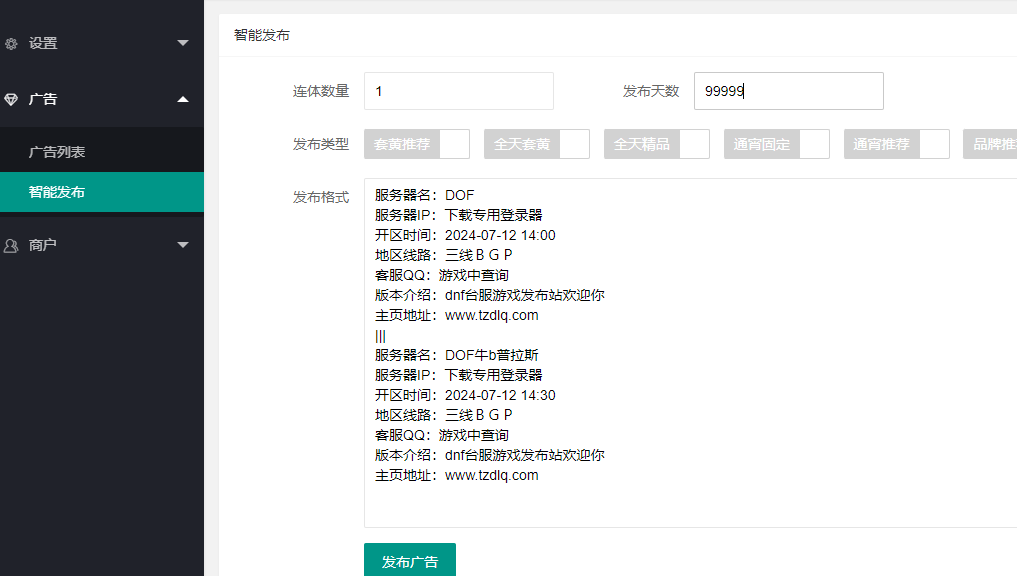The height and width of the screenshot is (576, 1017).
Task: Select 智能发布 in sidebar
Action: point(102,192)
